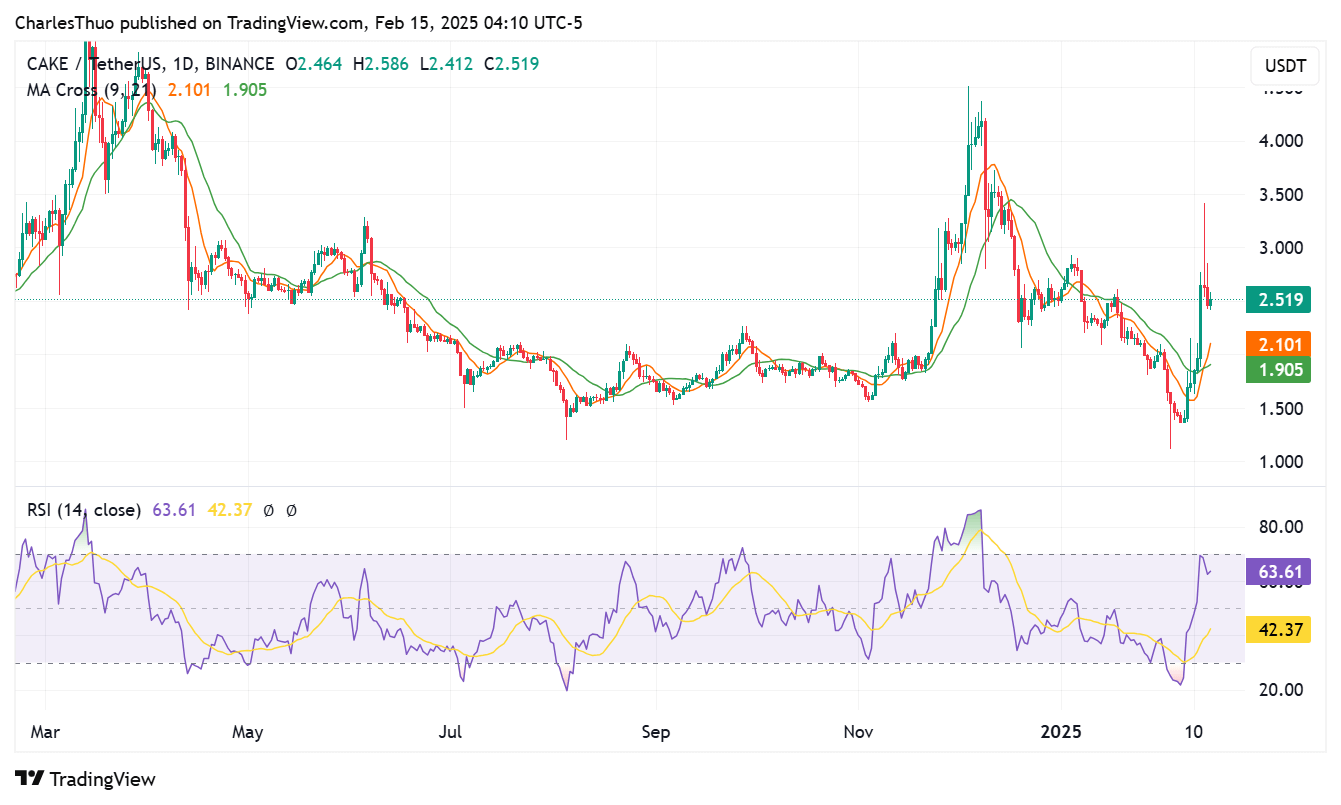Click the purple 63.61 RSI axis tag
Image resolution: width=1341 pixels, height=805 pixels.
click(1279, 572)
